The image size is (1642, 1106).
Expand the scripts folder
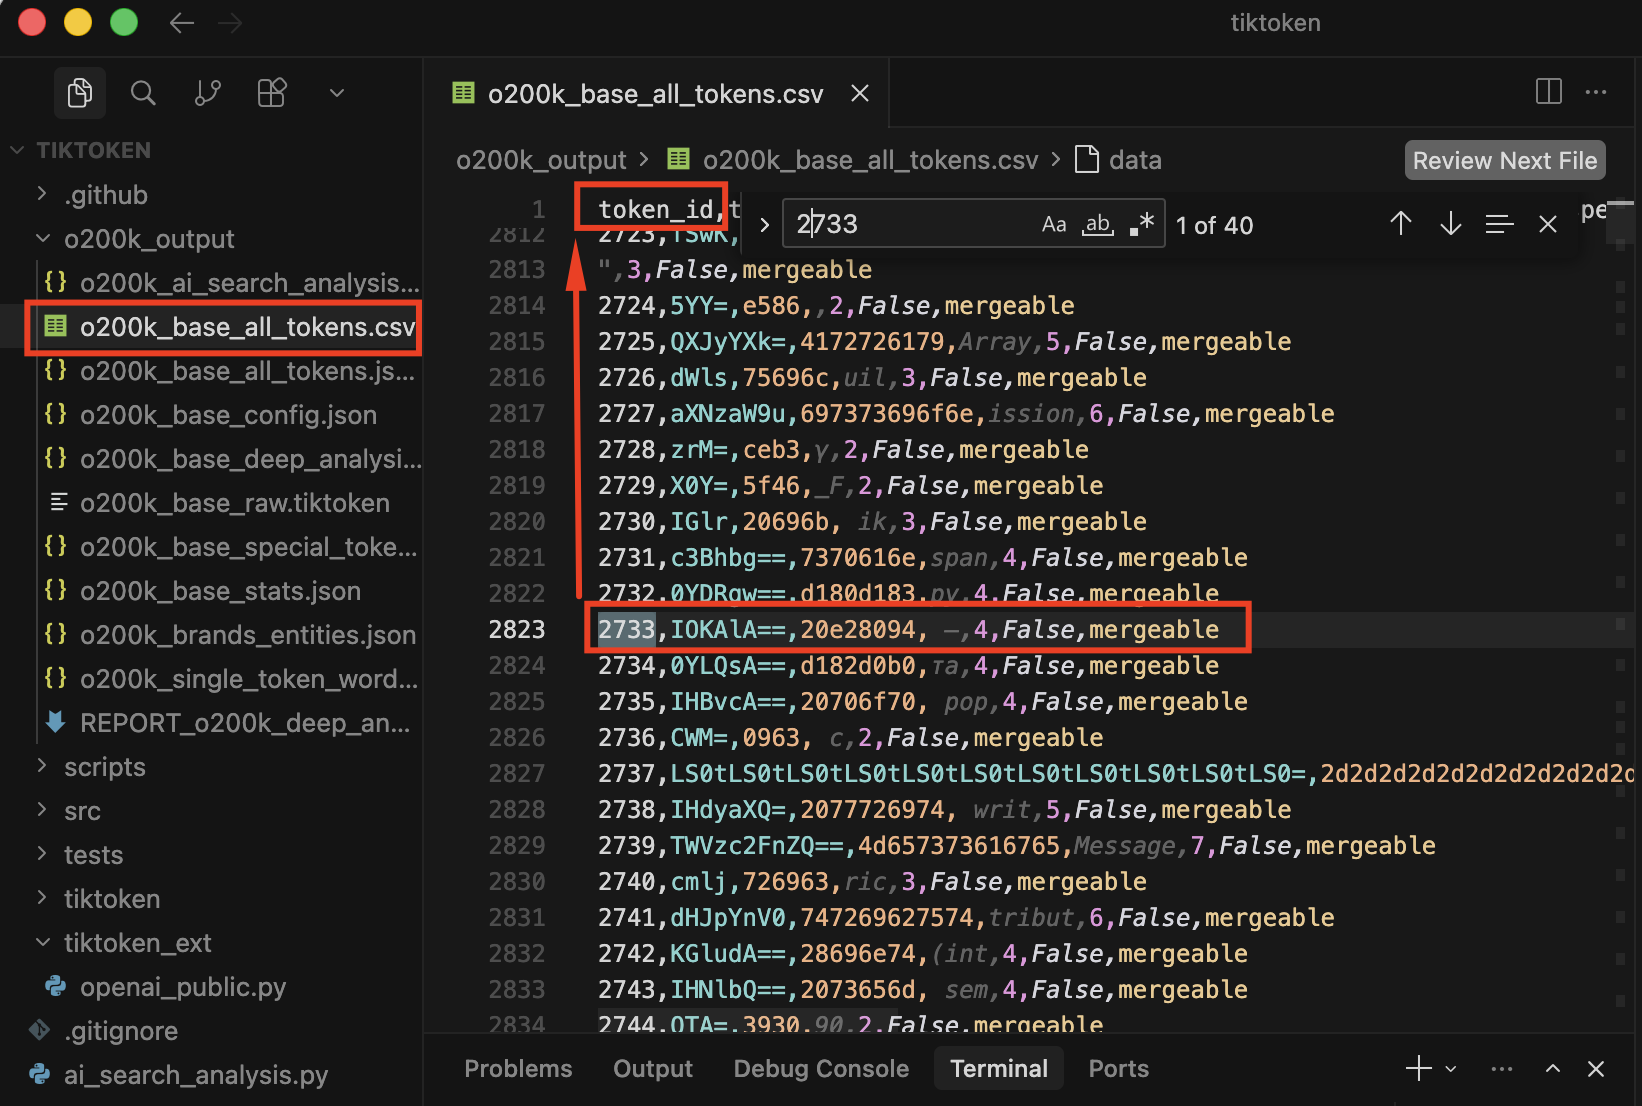coord(104,767)
